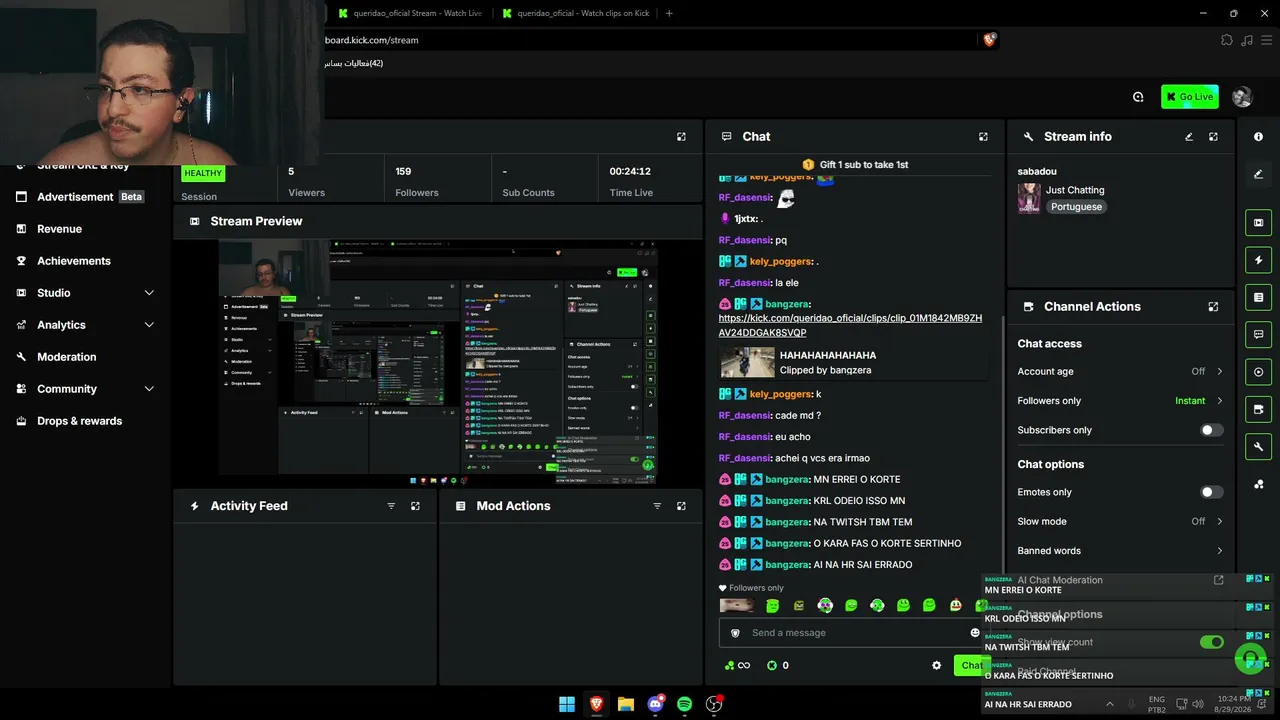Viewport: 1280px width, 720px height.
Task: Expand the Mod Actions panel
Action: (x=681, y=506)
